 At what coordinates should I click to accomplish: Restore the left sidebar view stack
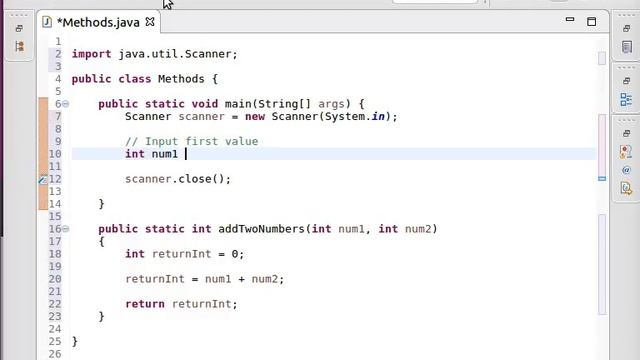click(19, 29)
